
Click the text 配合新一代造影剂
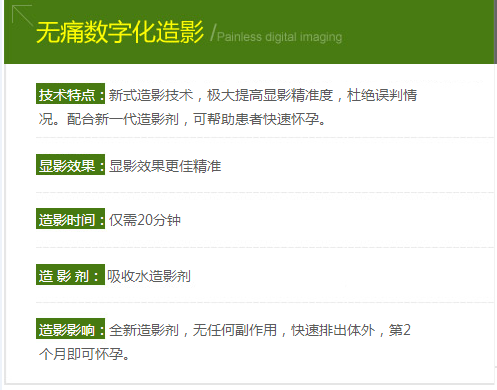123,119
